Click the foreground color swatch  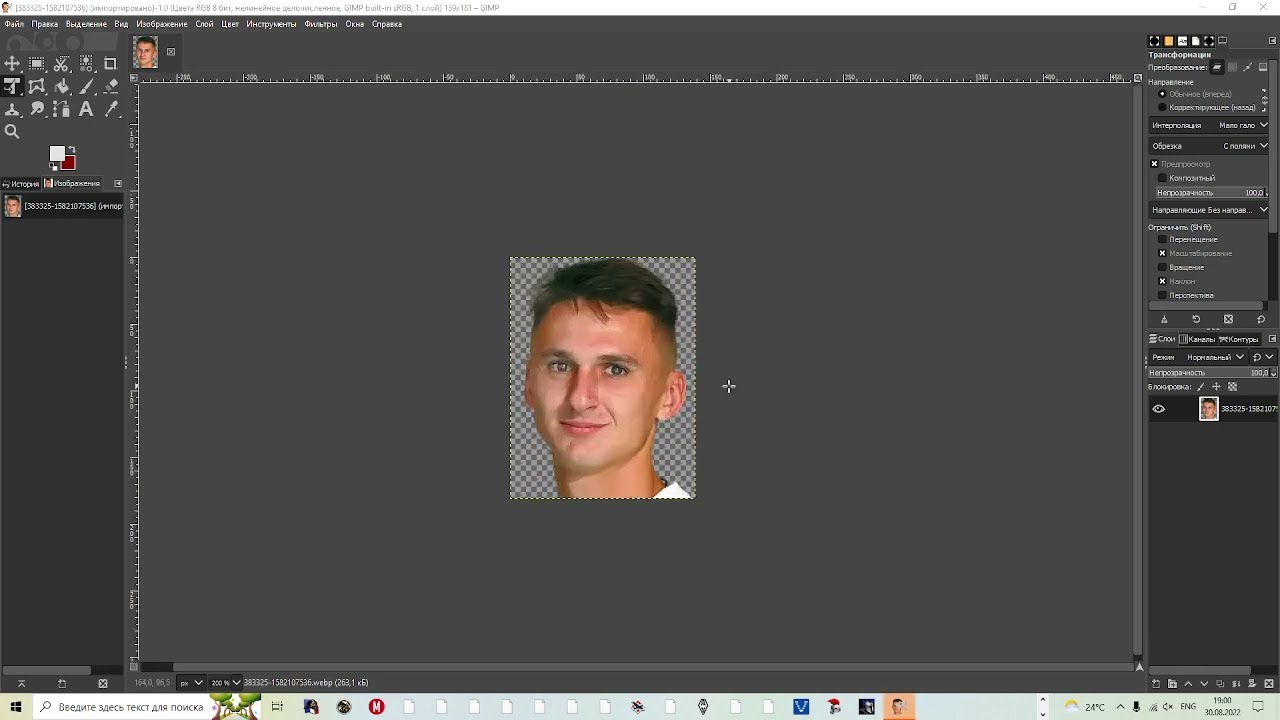pyautogui.click(x=57, y=153)
